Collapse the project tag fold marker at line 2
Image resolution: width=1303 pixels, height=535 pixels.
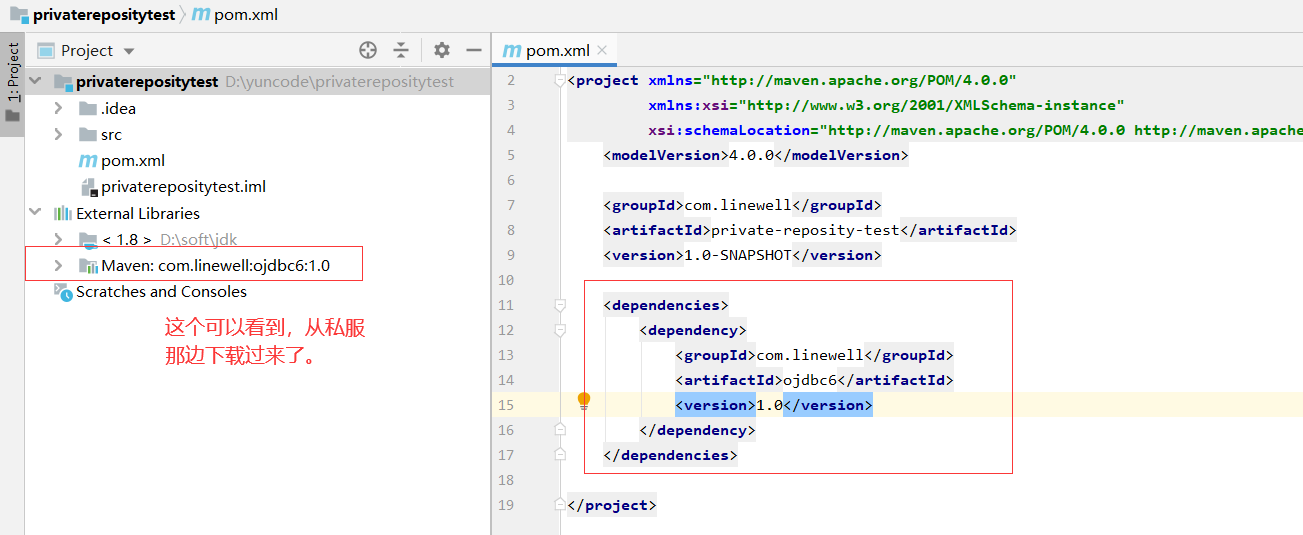click(559, 80)
